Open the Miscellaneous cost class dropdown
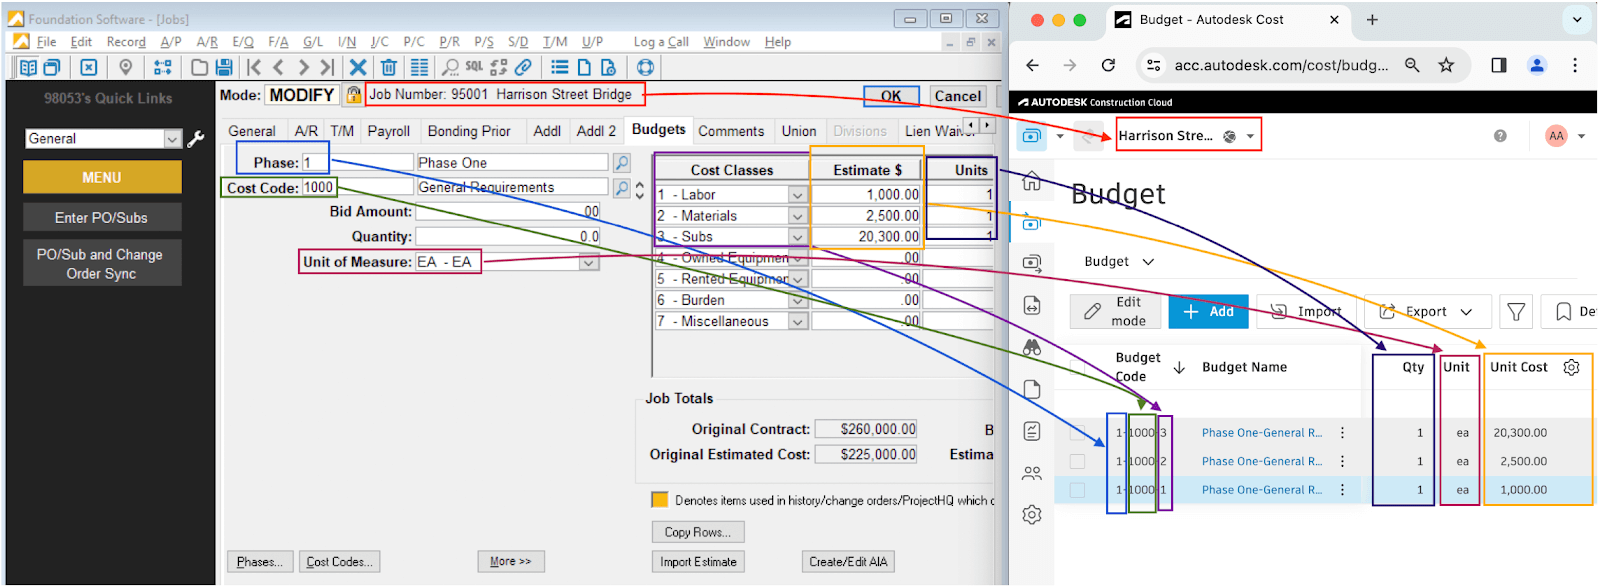This screenshot has height=588, width=1600. coord(797,321)
